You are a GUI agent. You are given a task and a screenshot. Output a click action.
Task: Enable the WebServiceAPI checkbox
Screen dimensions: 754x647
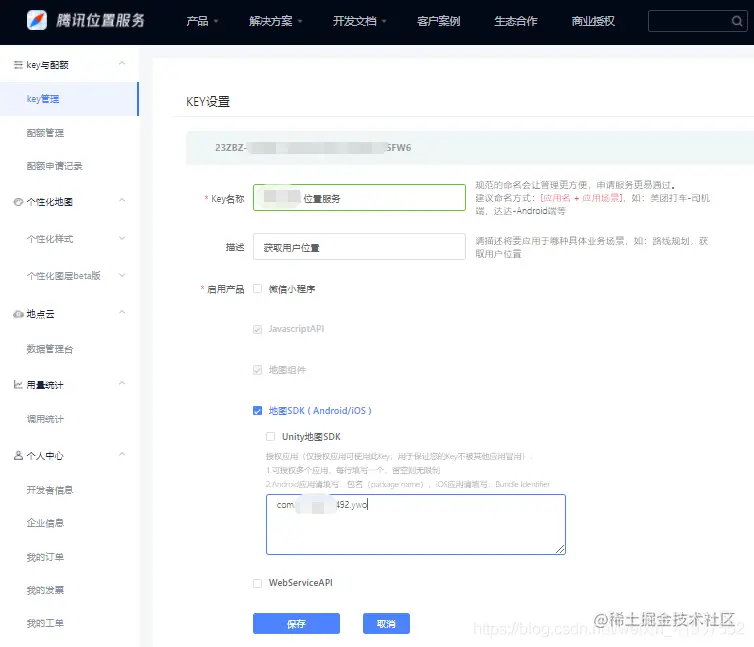pos(257,583)
